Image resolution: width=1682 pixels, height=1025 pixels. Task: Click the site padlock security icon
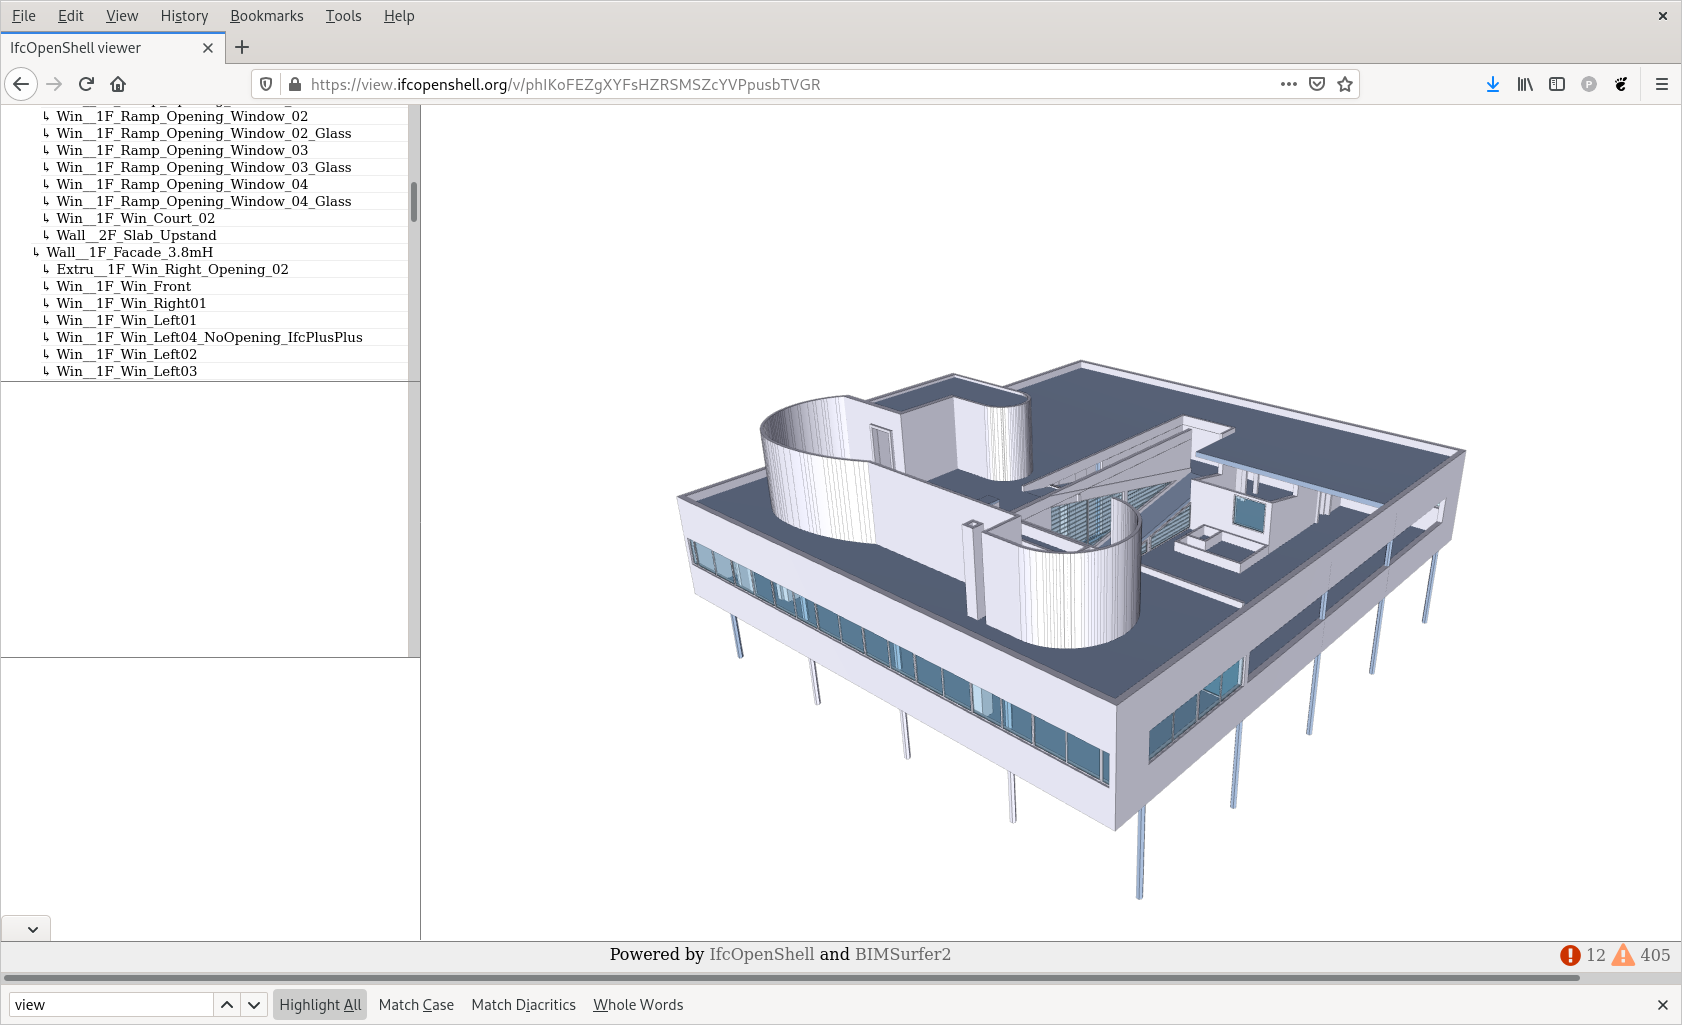[x=295, y=84]
